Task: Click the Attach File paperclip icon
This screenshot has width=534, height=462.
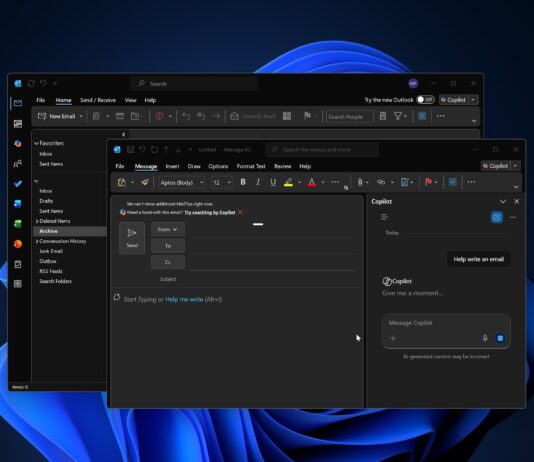Action: coord(360,182)
